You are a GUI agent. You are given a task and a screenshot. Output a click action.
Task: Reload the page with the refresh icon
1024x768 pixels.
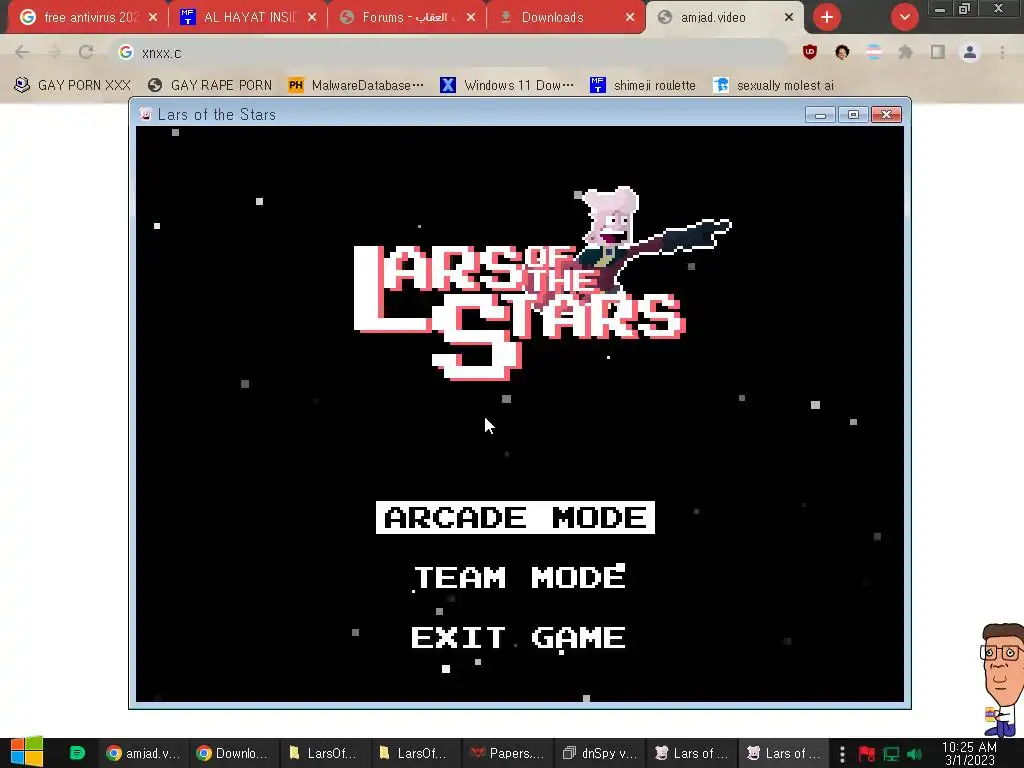pyautogui.click(x=86, y=52)
